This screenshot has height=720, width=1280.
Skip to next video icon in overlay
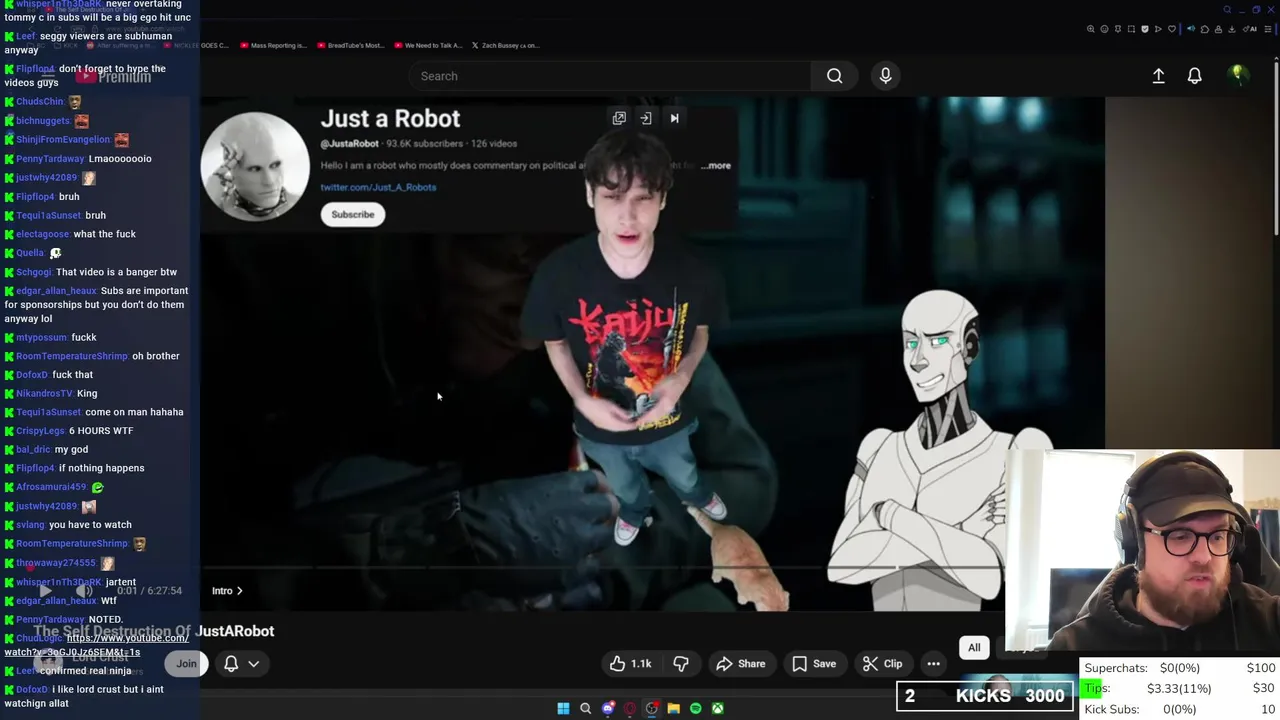pyautogui.click(x=674, y=118)
